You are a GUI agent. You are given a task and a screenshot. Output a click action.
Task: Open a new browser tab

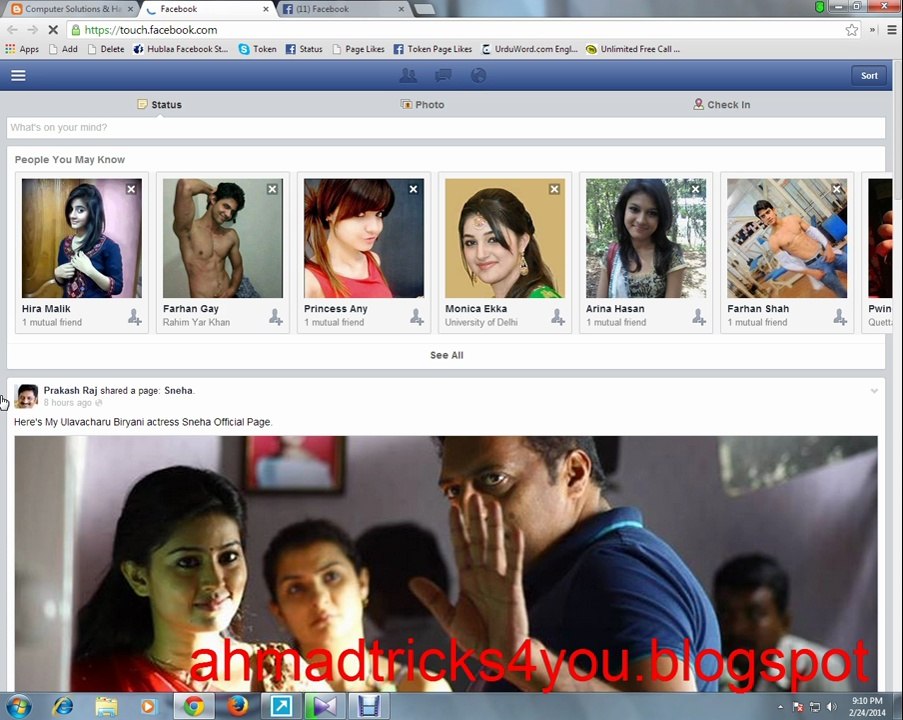424,9
